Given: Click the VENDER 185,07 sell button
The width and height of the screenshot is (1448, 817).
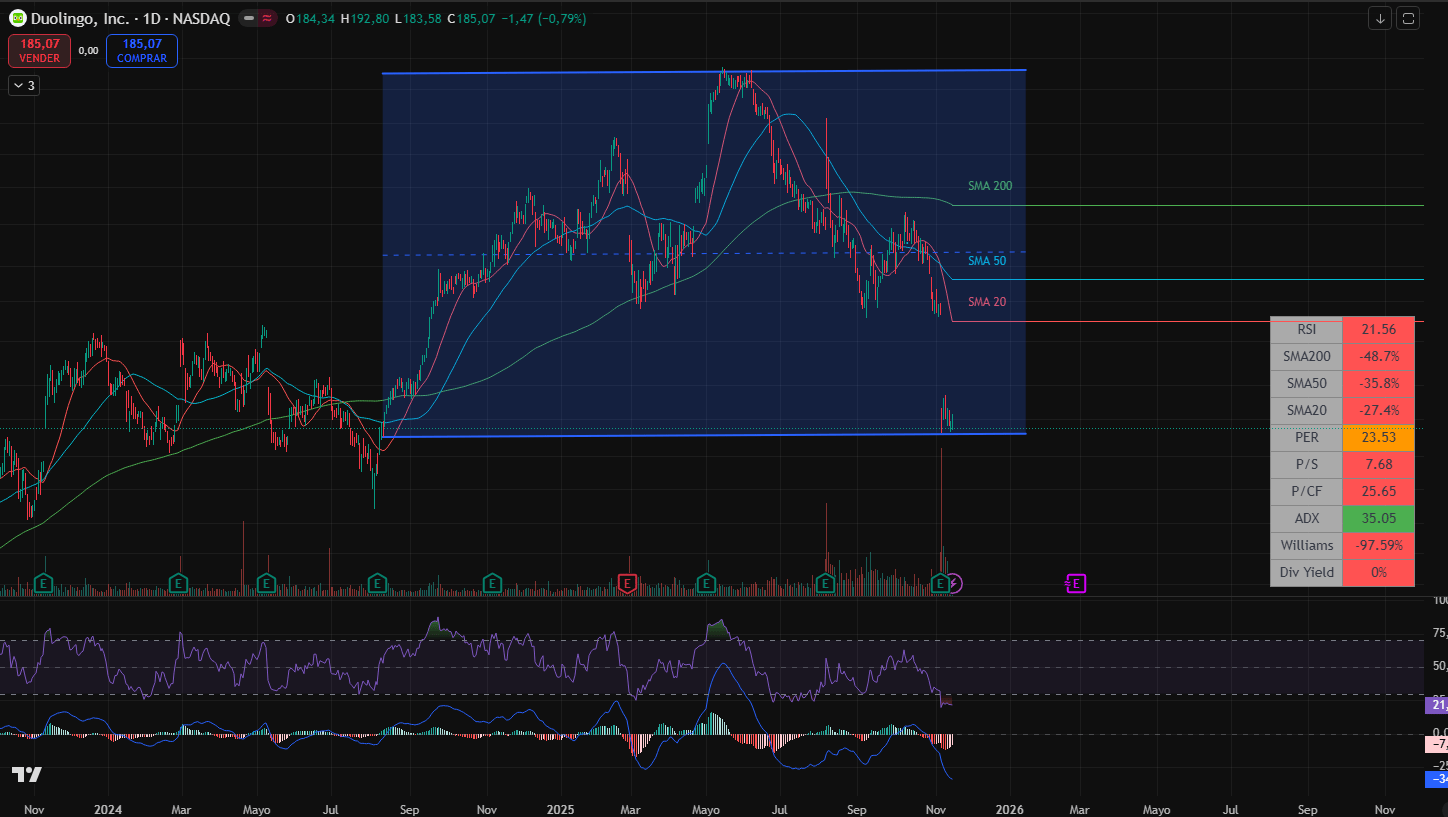Looking at the screenshot, I should 40,50.
